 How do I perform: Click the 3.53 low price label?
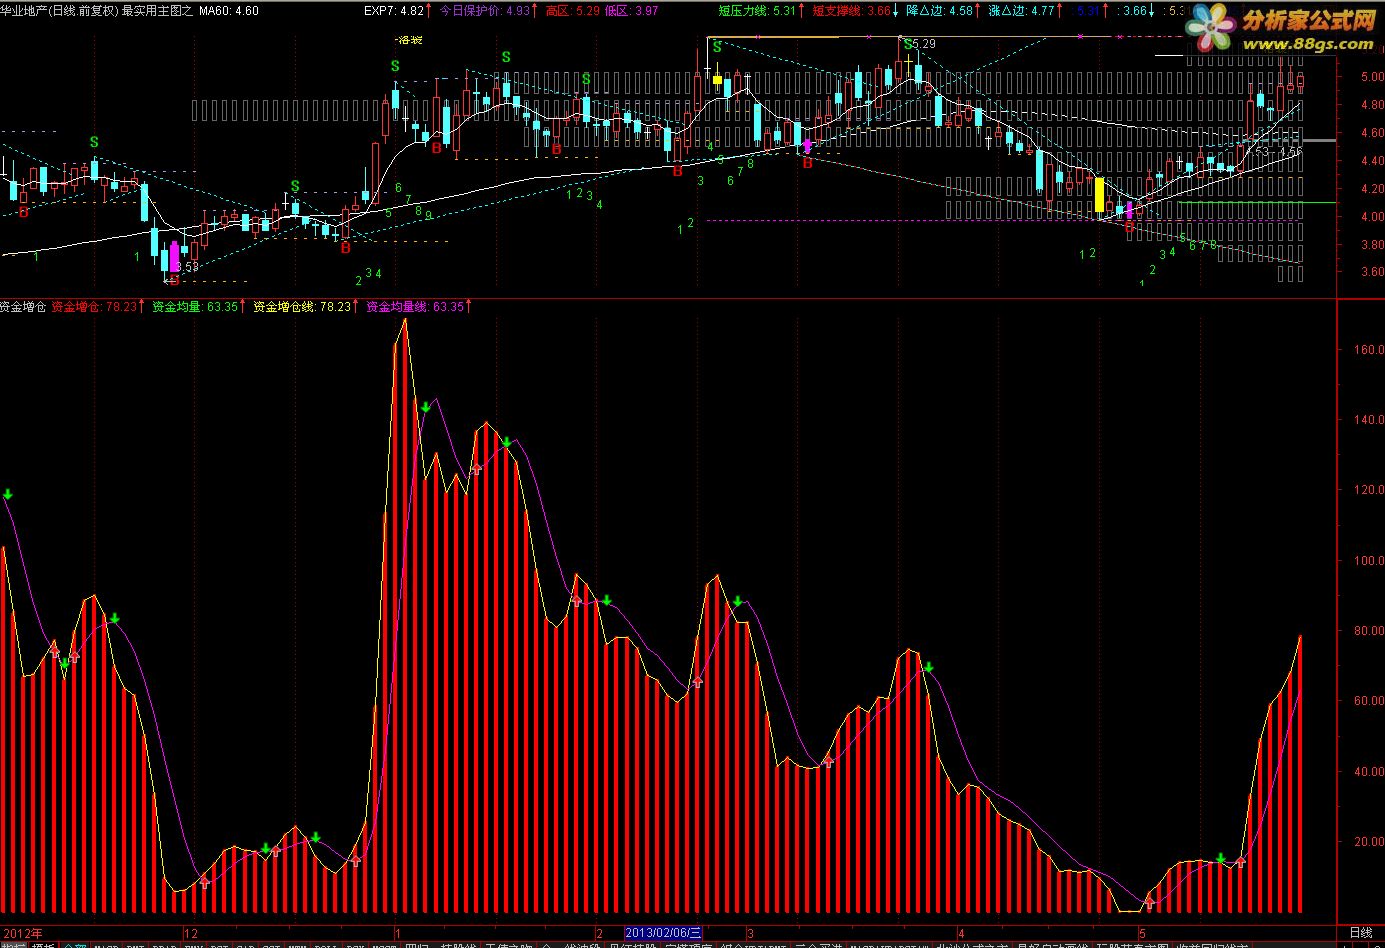tap(186, 266)
